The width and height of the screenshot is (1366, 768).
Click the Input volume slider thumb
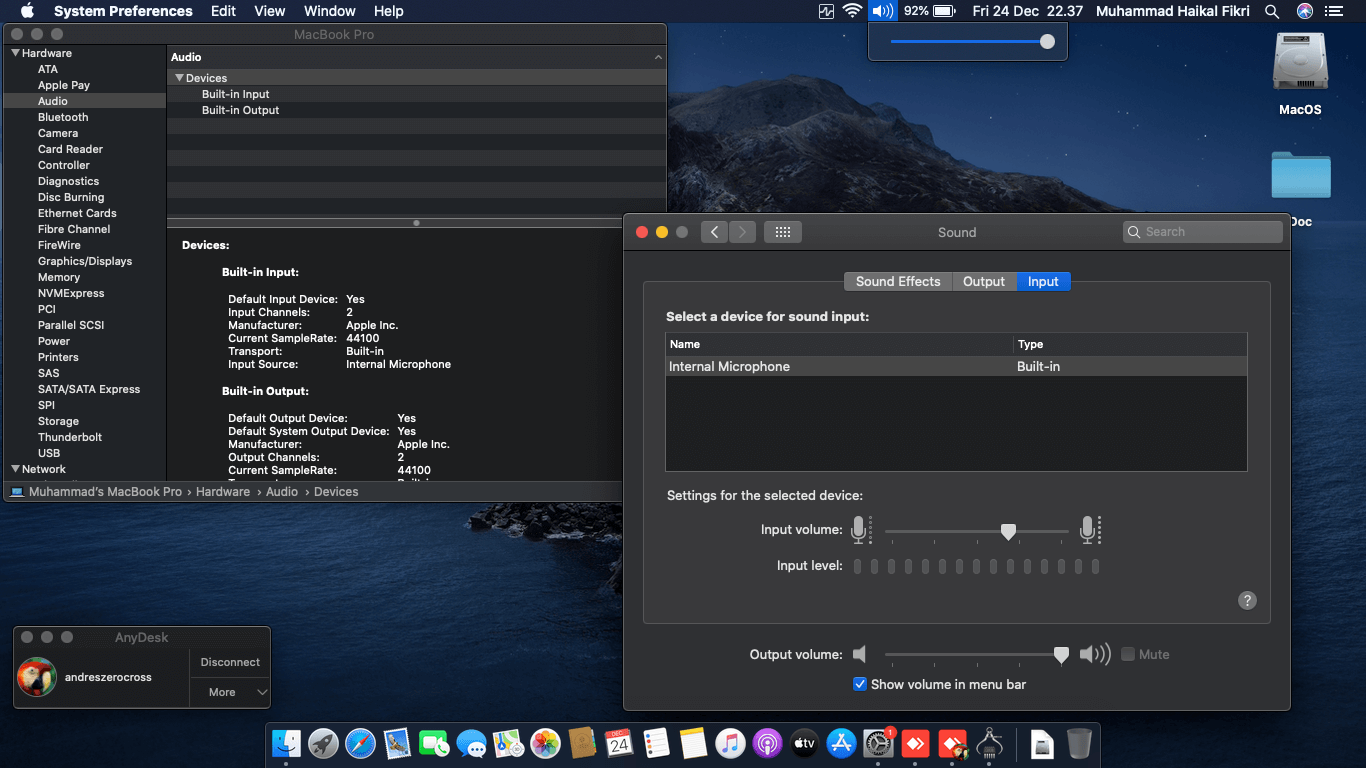[1008, 531]
